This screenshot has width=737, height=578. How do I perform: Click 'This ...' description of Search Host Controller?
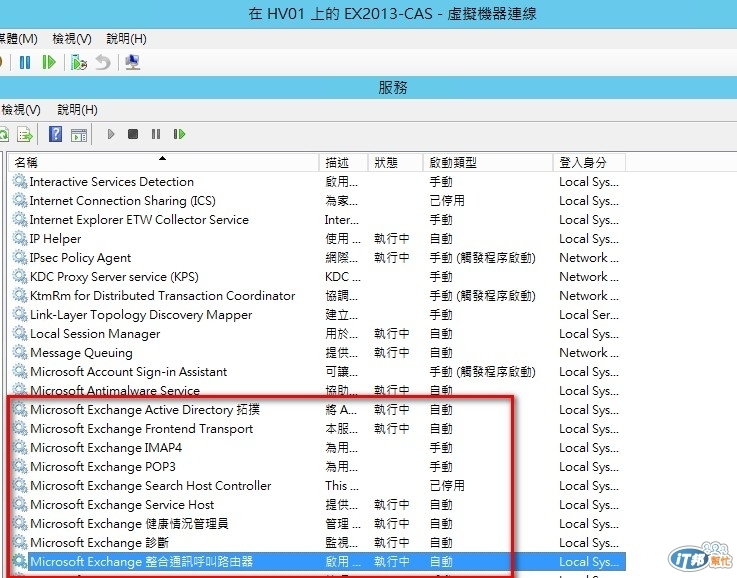click(x=342, y=485)
